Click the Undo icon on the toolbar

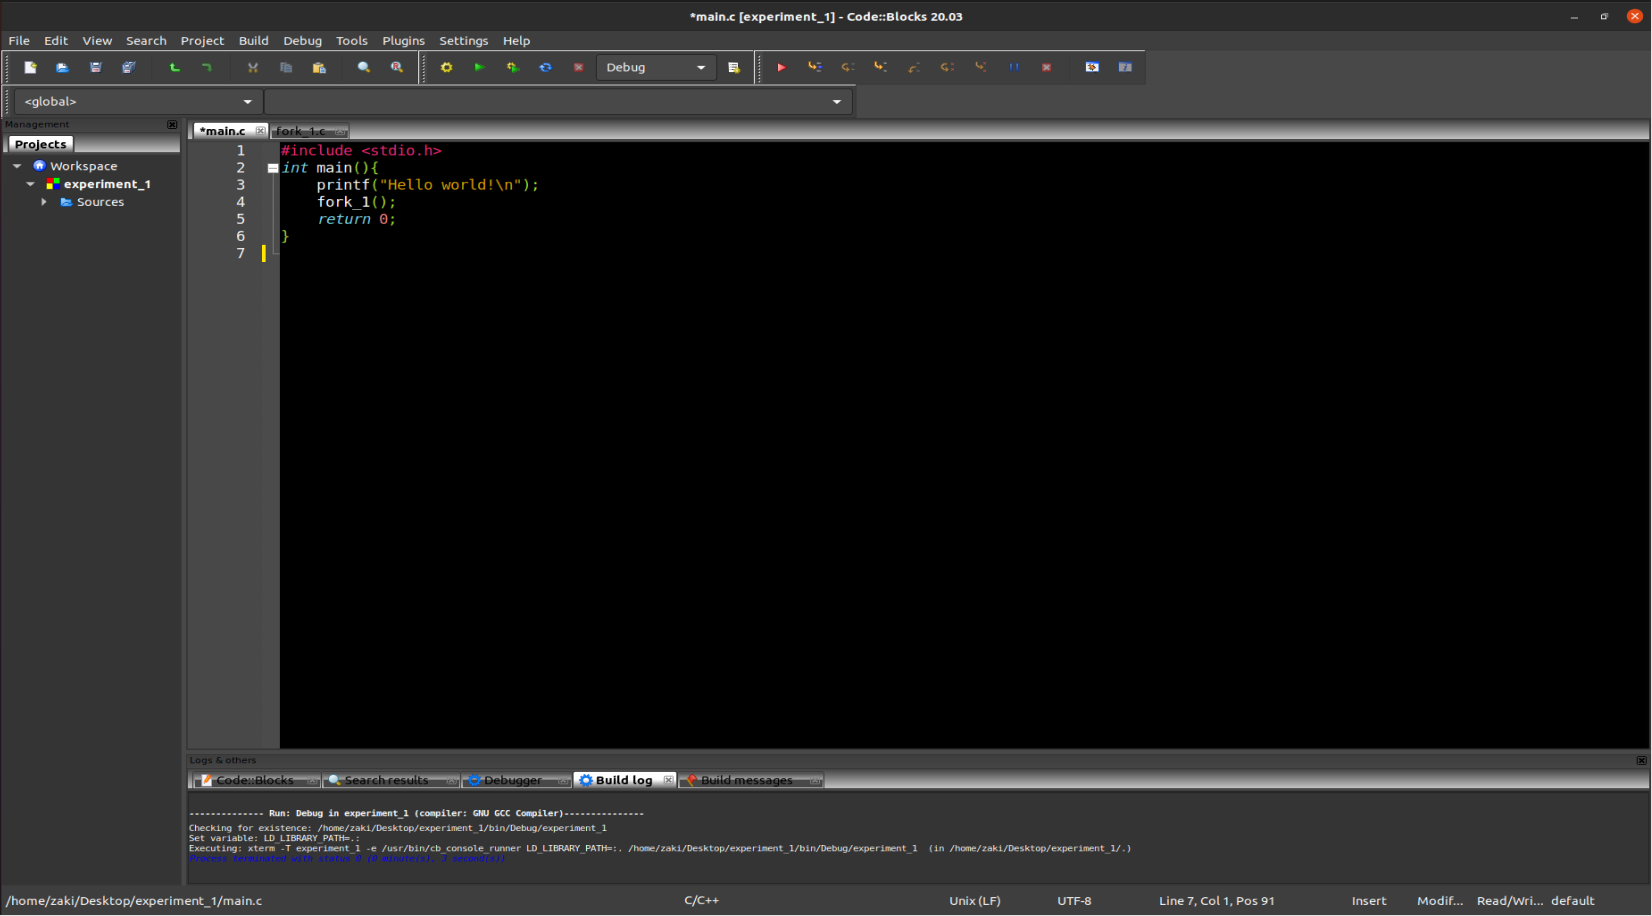(x=174, y=67)
